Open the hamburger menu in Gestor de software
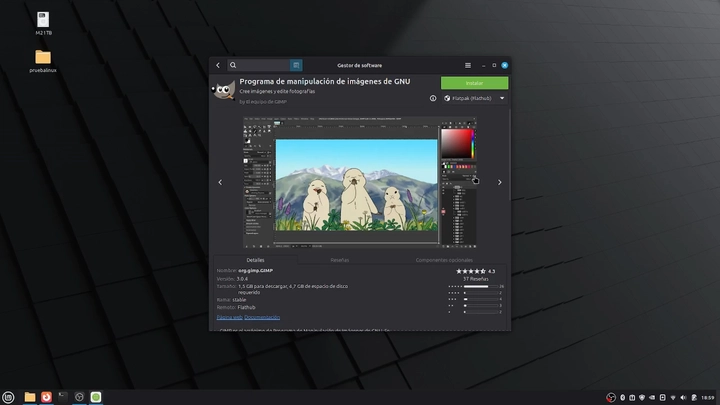Screen dimensions: 720x405 468,65
